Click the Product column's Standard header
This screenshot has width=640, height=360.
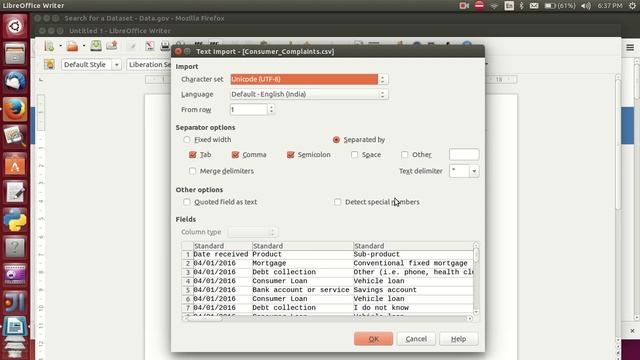click(302, 246)
